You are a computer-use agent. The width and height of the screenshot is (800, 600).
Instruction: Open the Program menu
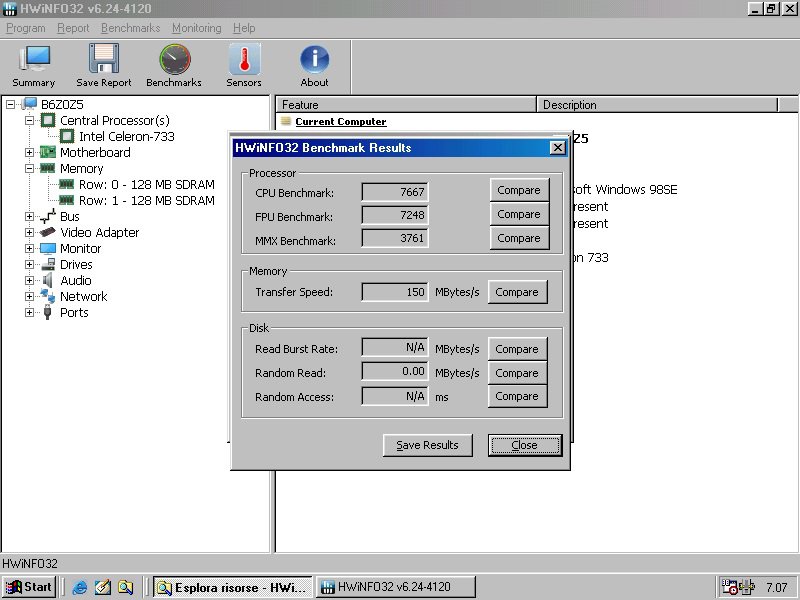(x=26, y=28)
